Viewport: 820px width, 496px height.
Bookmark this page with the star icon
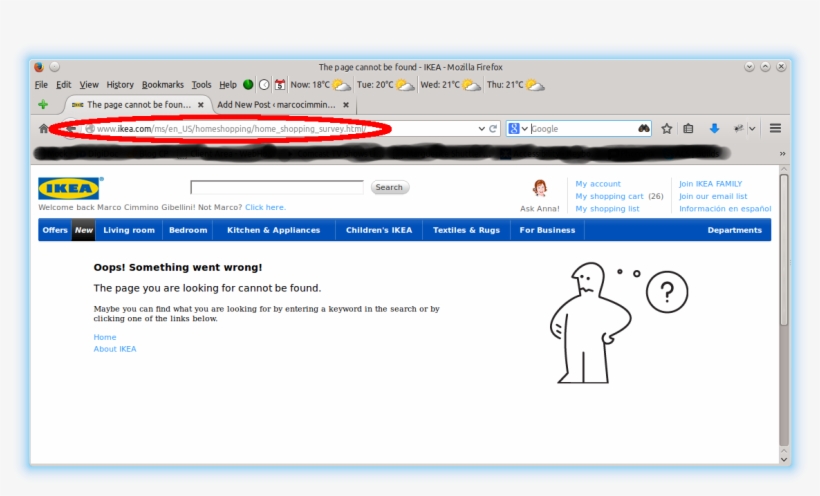[666, 128]
